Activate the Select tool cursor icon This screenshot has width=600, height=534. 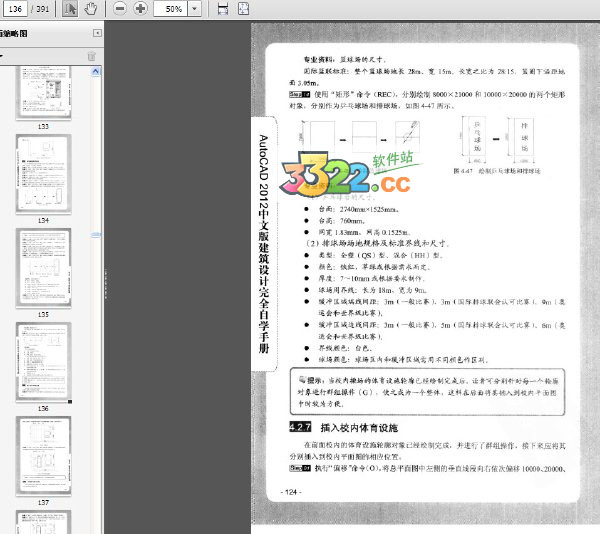[70, 8]
